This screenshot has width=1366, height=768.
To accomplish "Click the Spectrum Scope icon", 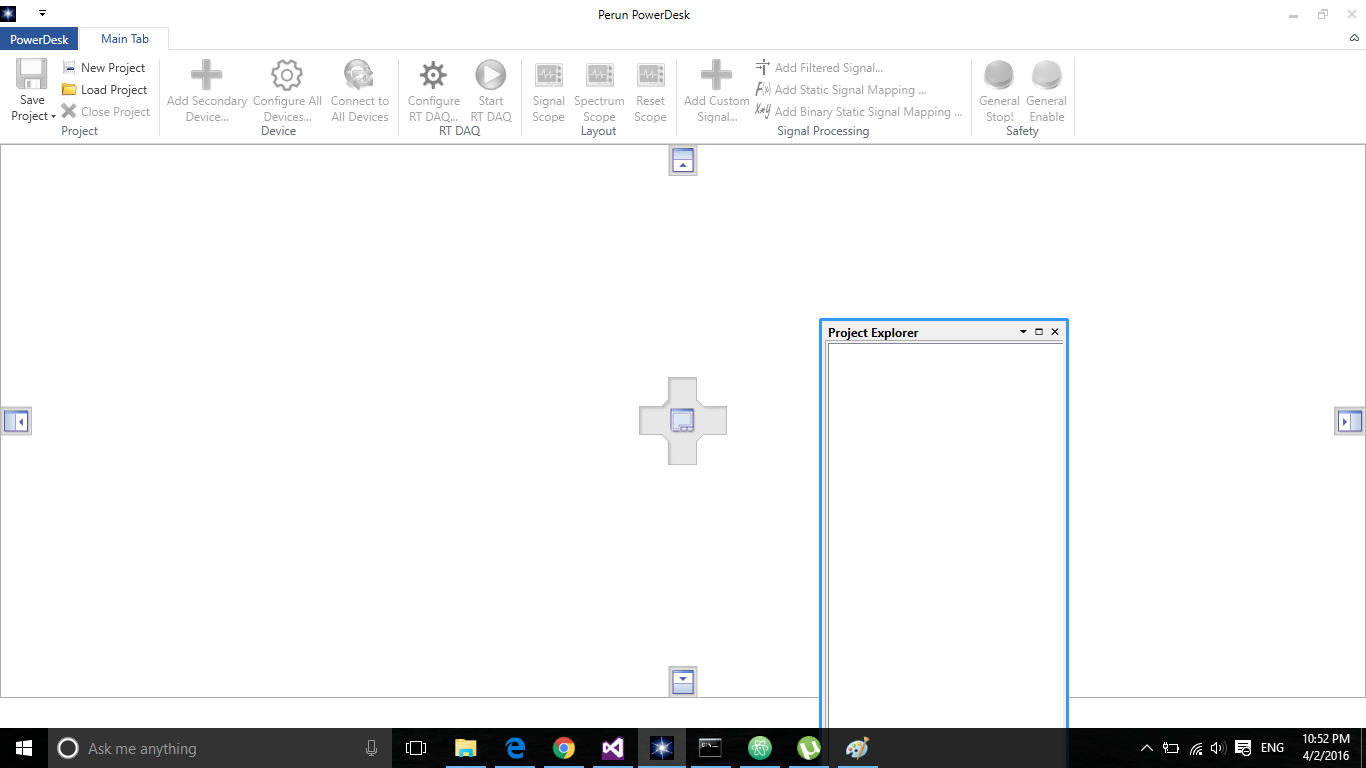I will (x=599, y=75).
